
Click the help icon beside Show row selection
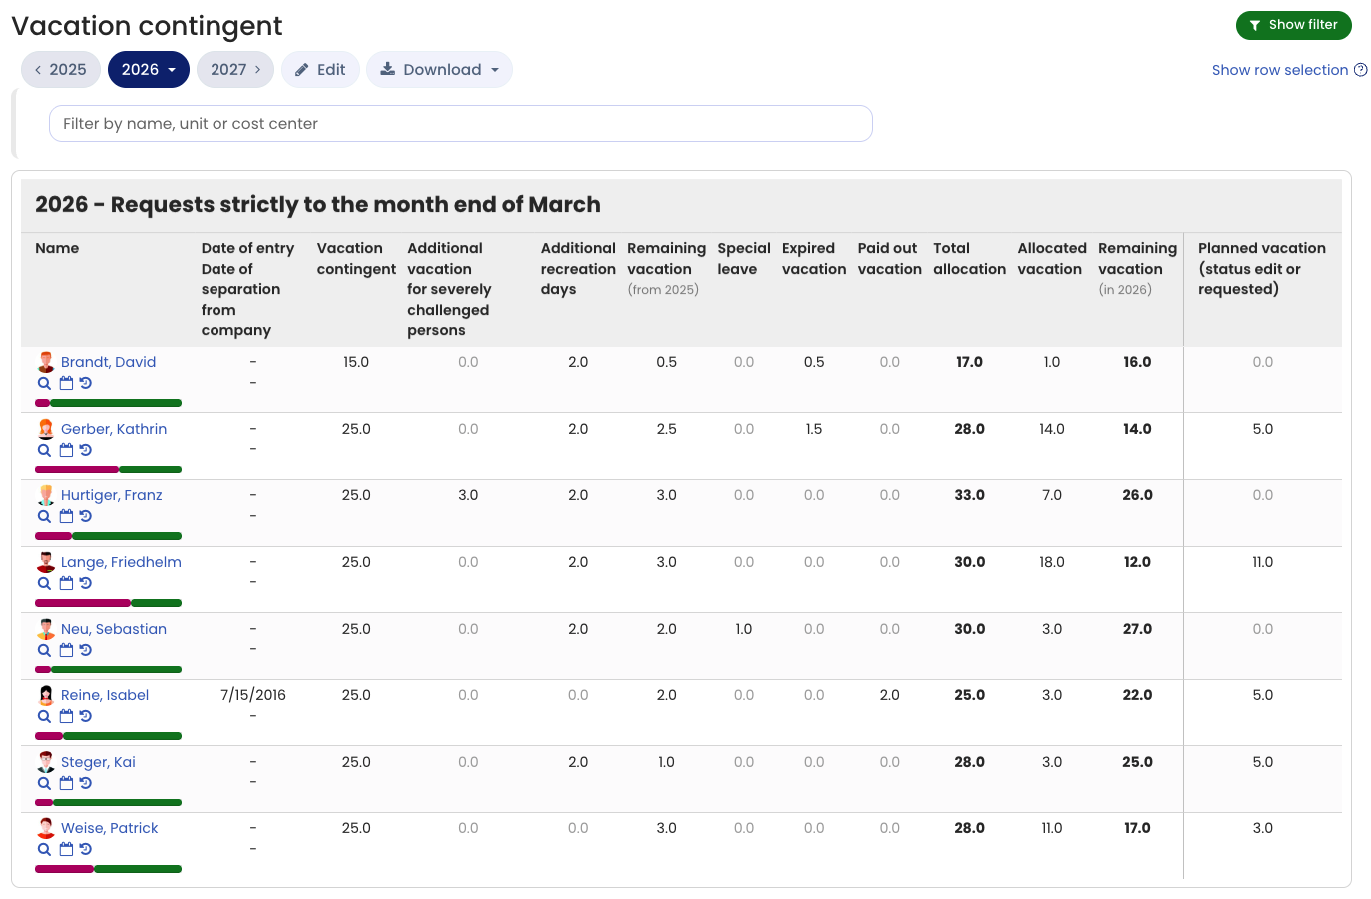(x=1360, y=70)
